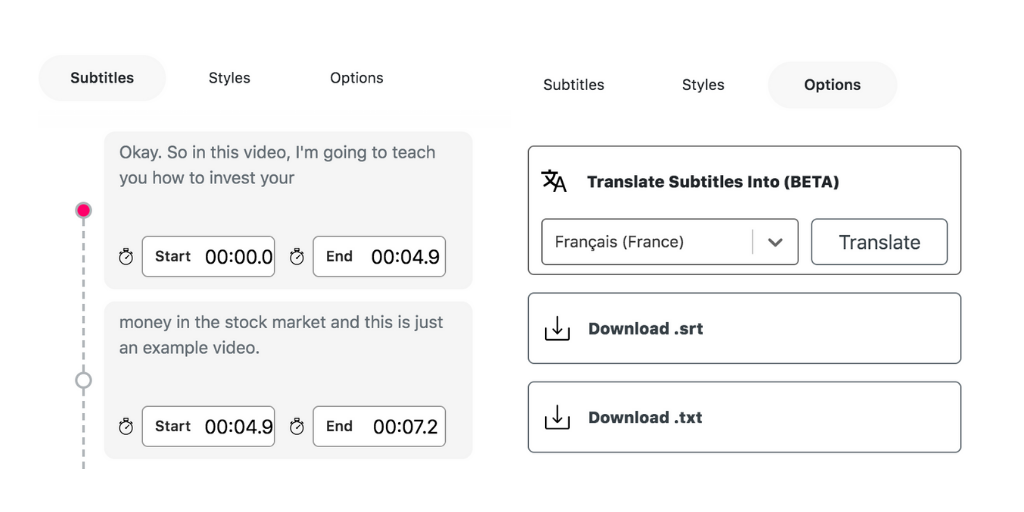
Task: Open the Français (France) language selector
Action: pyautogui.click(x=670, y=242)
